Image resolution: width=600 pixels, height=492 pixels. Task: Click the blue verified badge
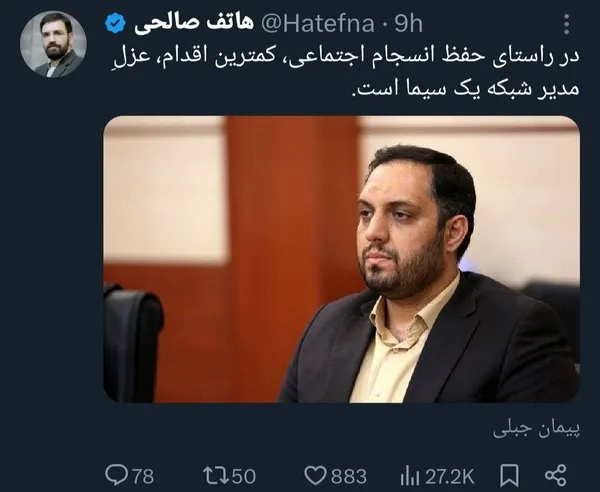click(x=115, y=23)
